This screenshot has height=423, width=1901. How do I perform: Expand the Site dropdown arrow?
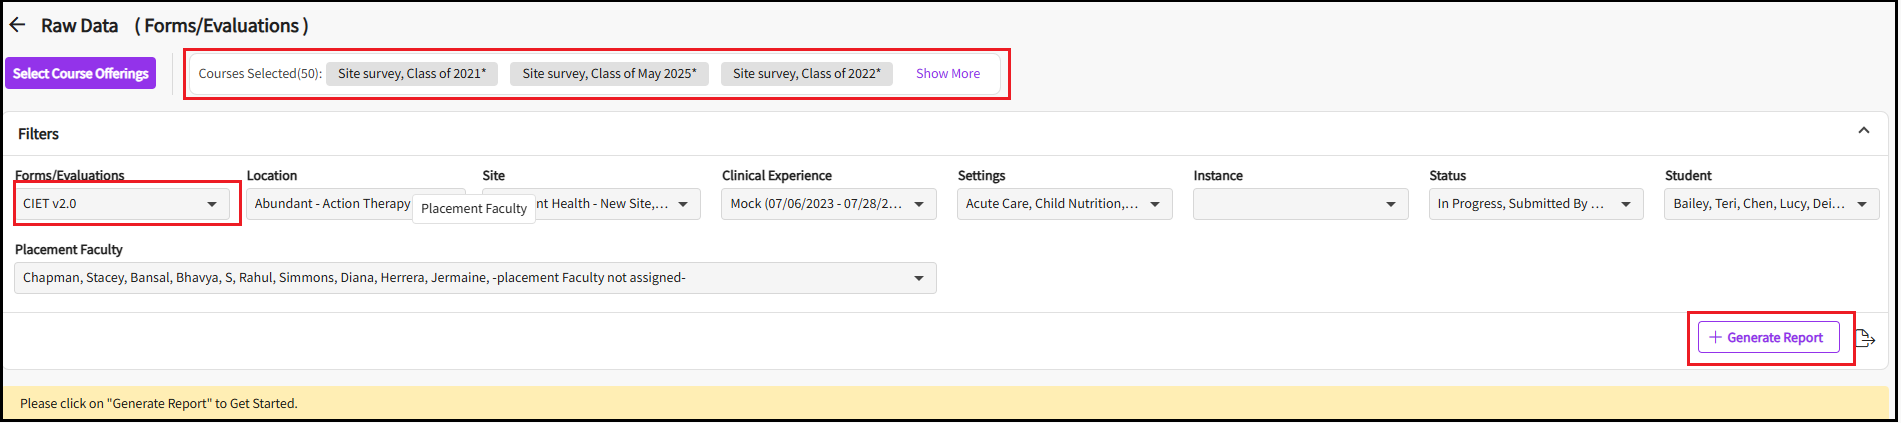[683, 204]
